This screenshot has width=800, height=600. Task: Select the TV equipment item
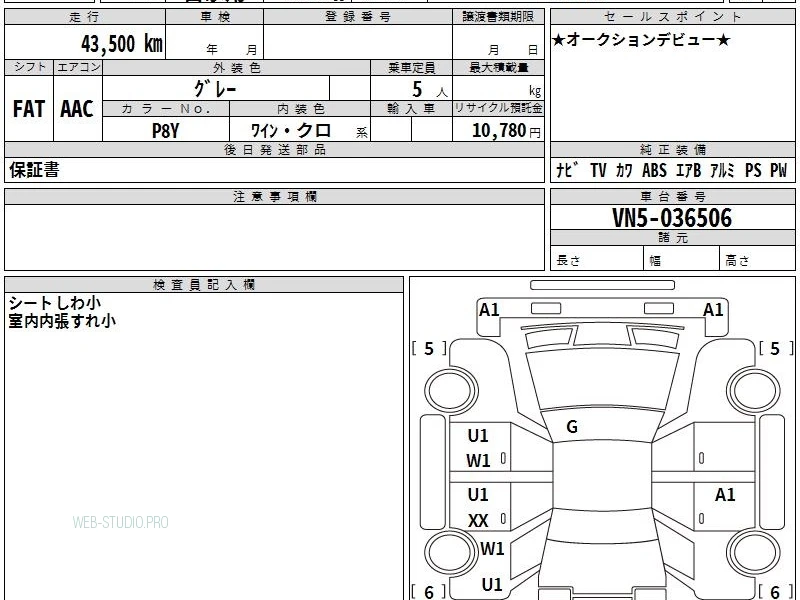(598, 170)
